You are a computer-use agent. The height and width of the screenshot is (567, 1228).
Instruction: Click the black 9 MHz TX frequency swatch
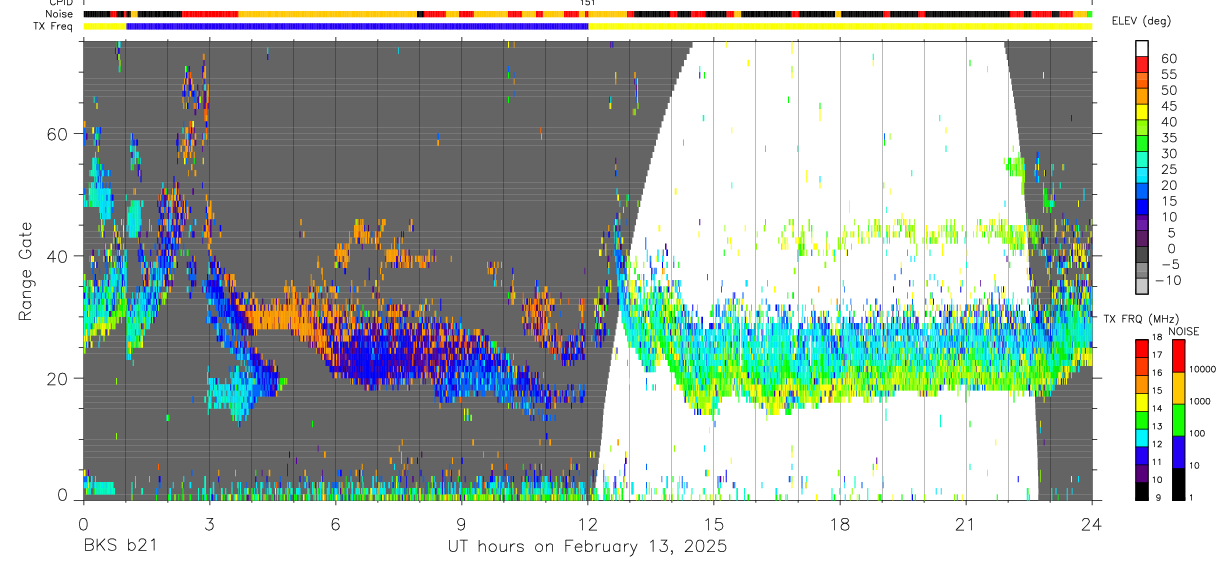pyautogui.click(x=1142, y=491)
